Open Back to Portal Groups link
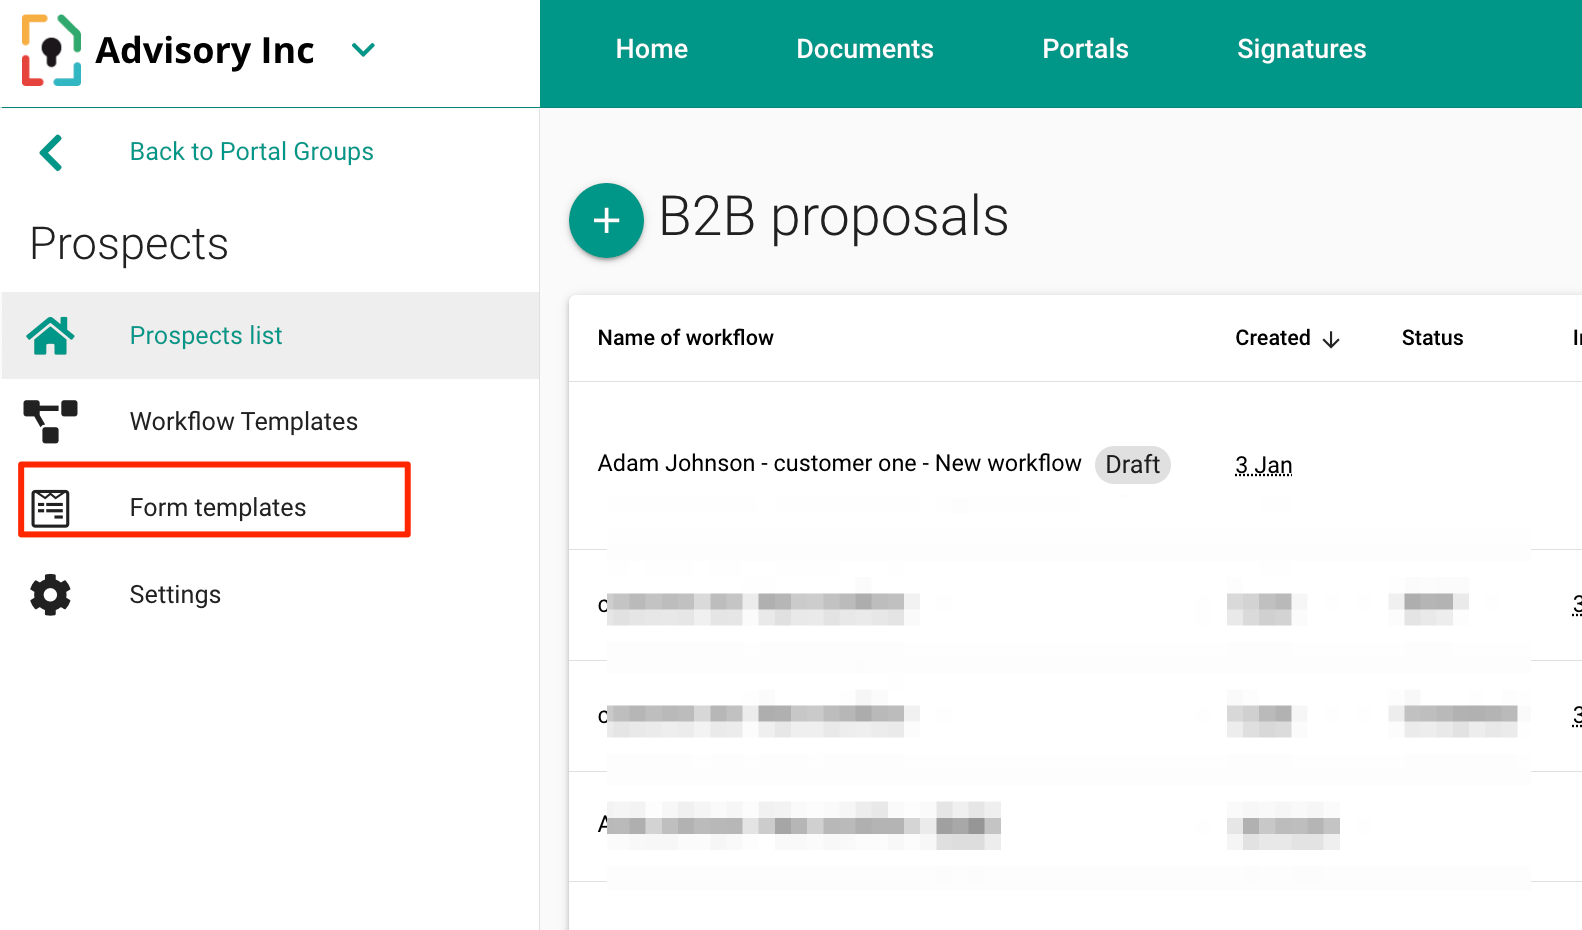Viewport: 1582px width, 930px height. (251, 152)
